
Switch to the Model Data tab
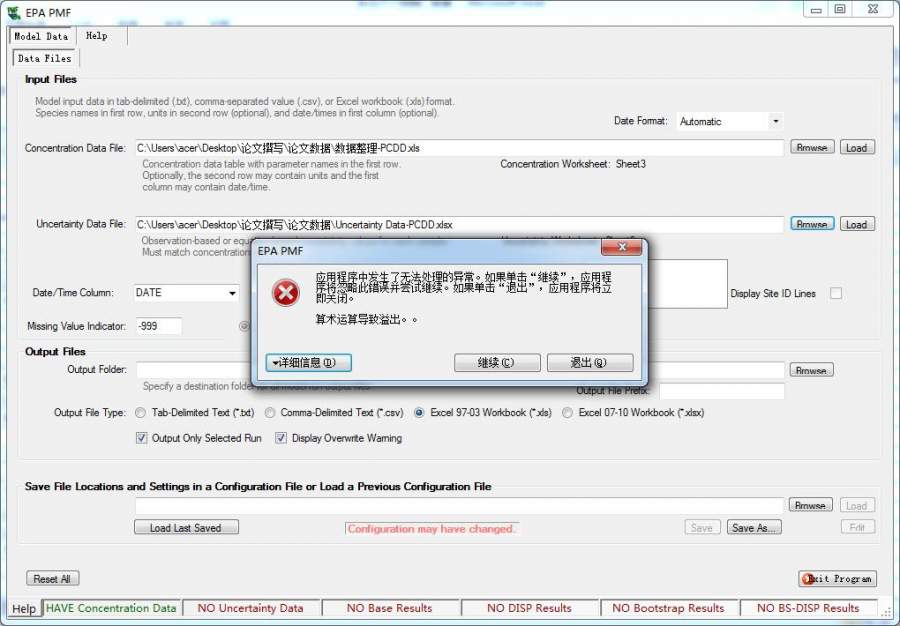pos(41,36)
